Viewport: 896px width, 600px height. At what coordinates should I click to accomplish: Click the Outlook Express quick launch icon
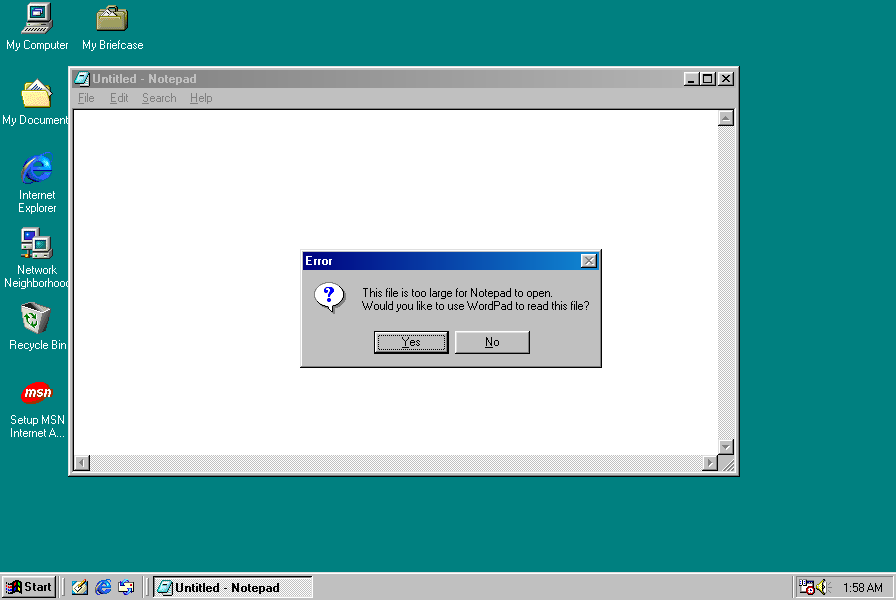click(x=126, y=587)
